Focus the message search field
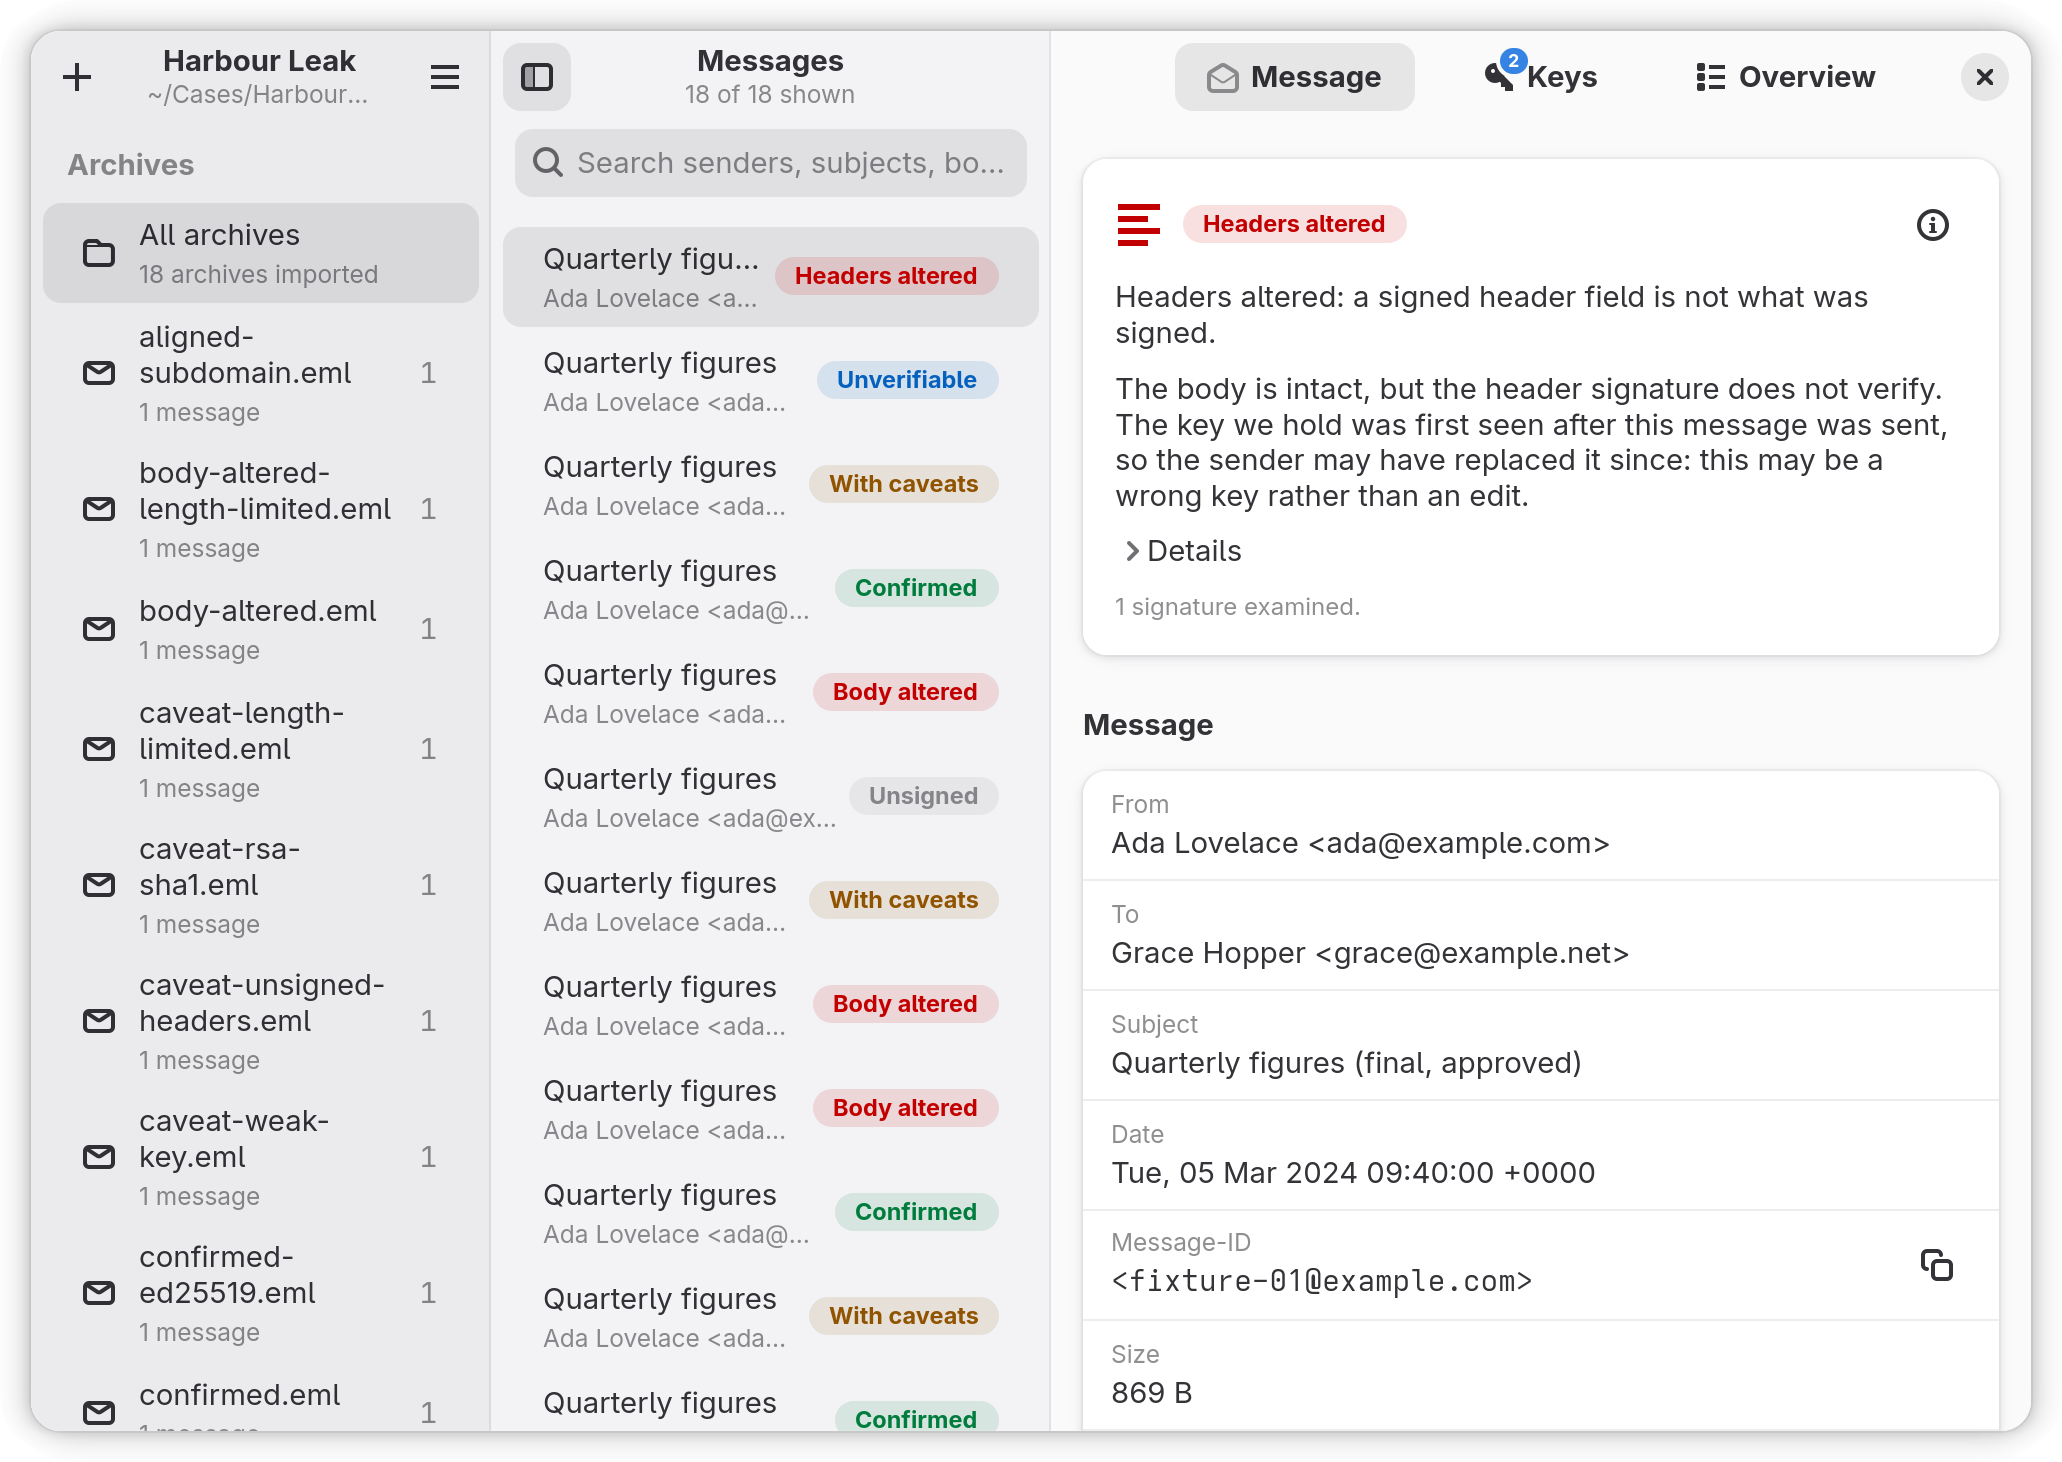 click(771, 163)
